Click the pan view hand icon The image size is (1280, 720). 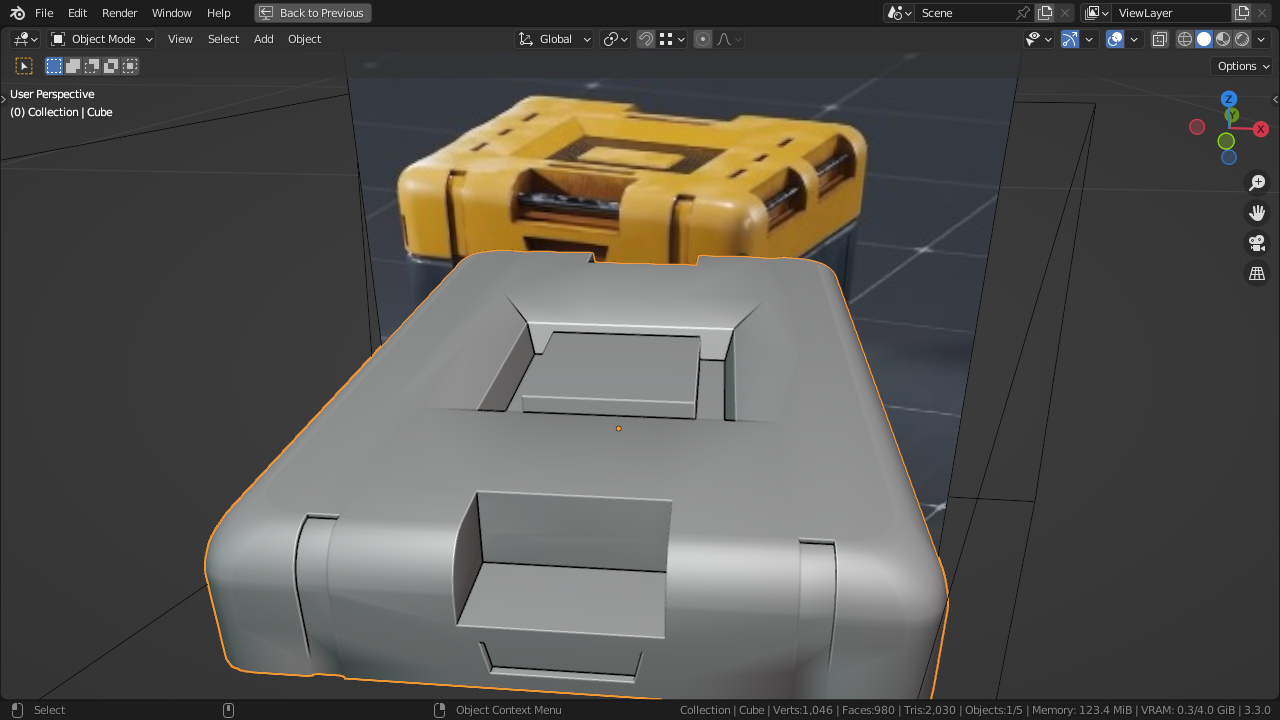1257,213
